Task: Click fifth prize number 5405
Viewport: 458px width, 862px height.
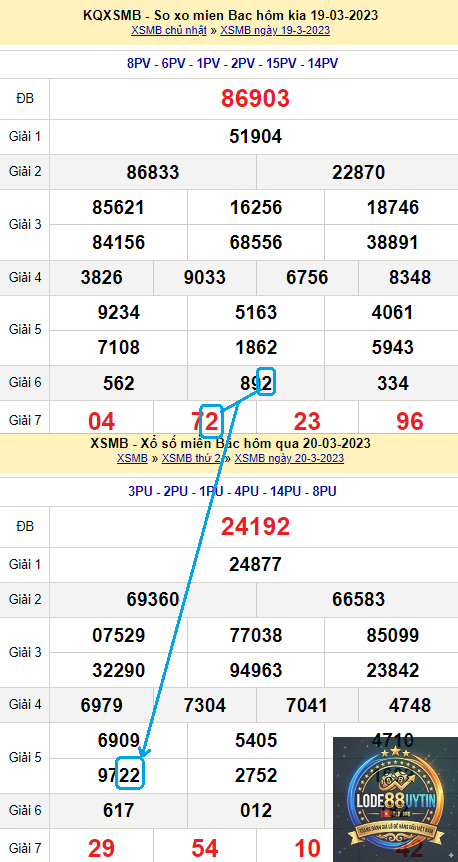Action: [x=256, y=740]
